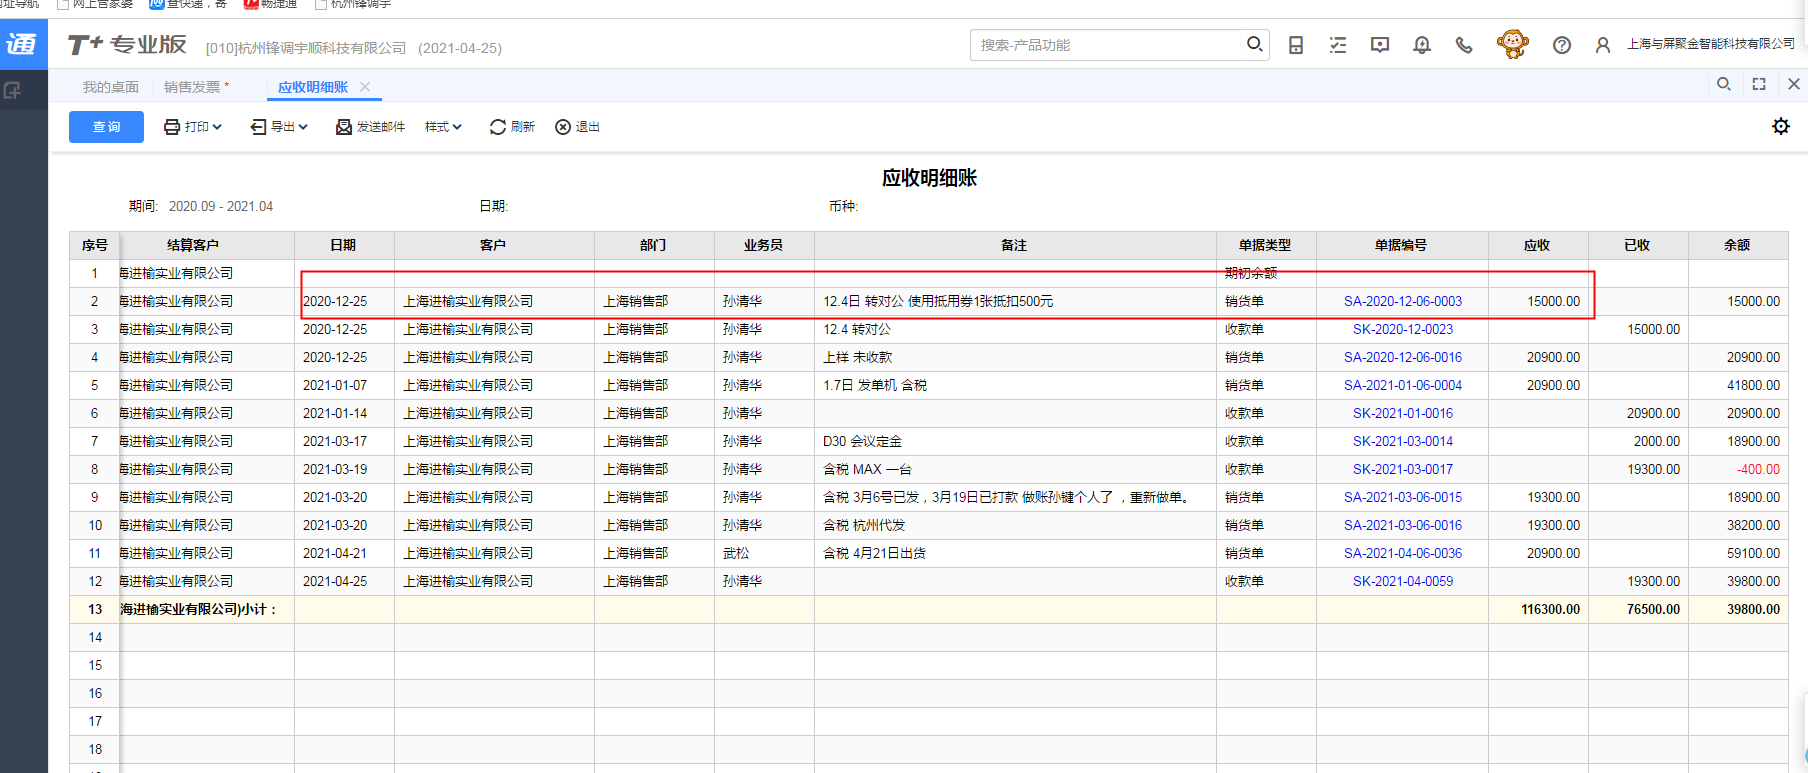Open the help question mark icon
The height and width of the screenshot is (773, 1808).
(1562, 45)
